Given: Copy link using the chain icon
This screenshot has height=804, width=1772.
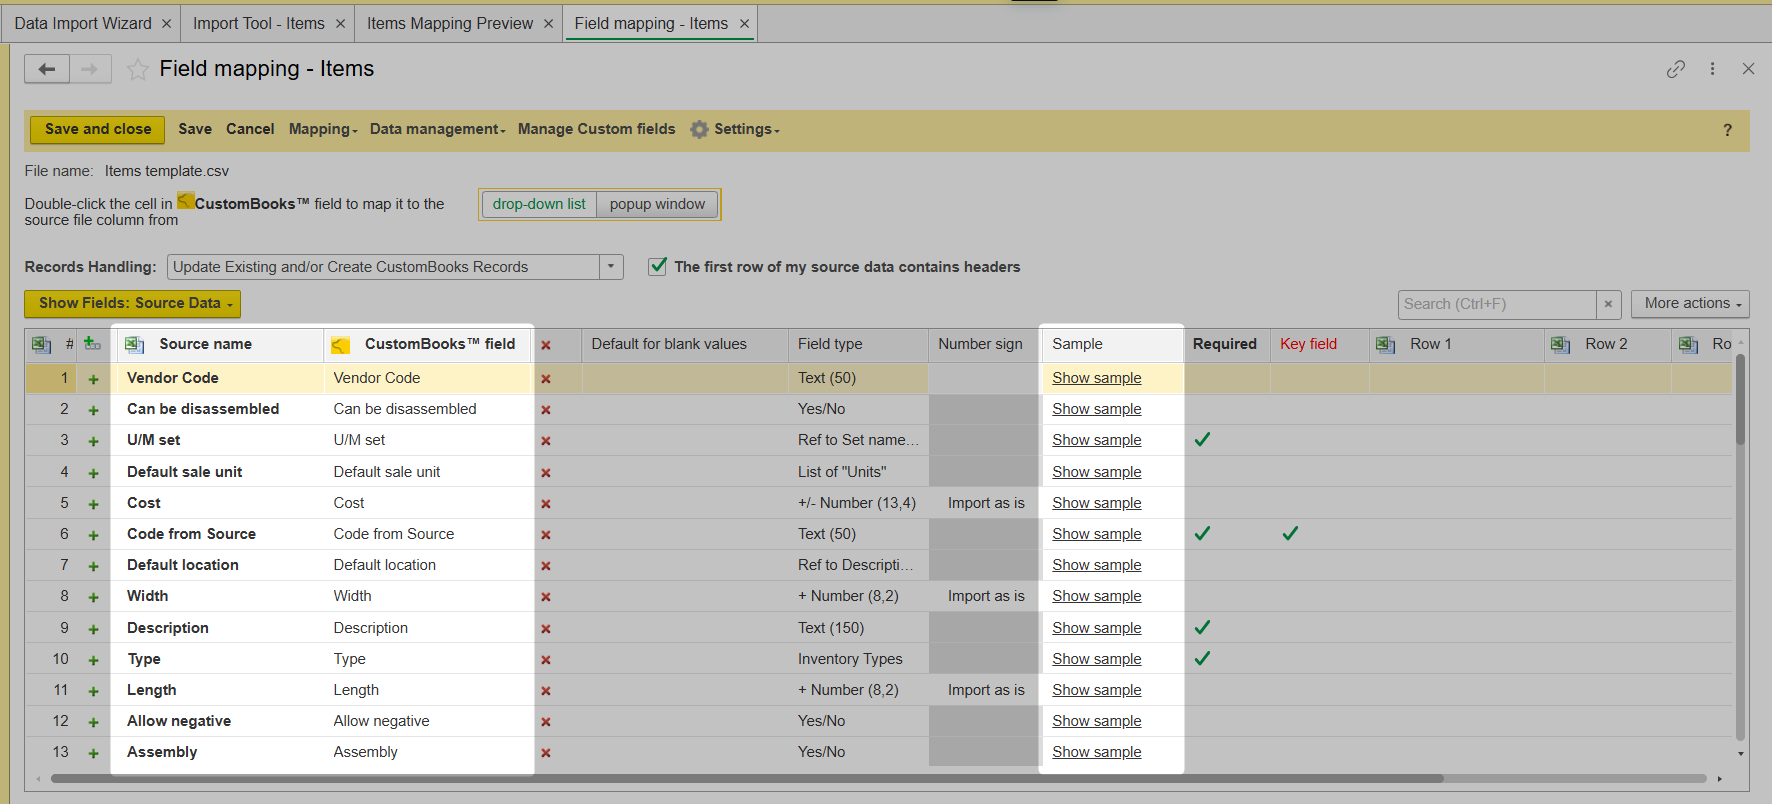Looking at the screenshot, I should (x=1676, y=69).
